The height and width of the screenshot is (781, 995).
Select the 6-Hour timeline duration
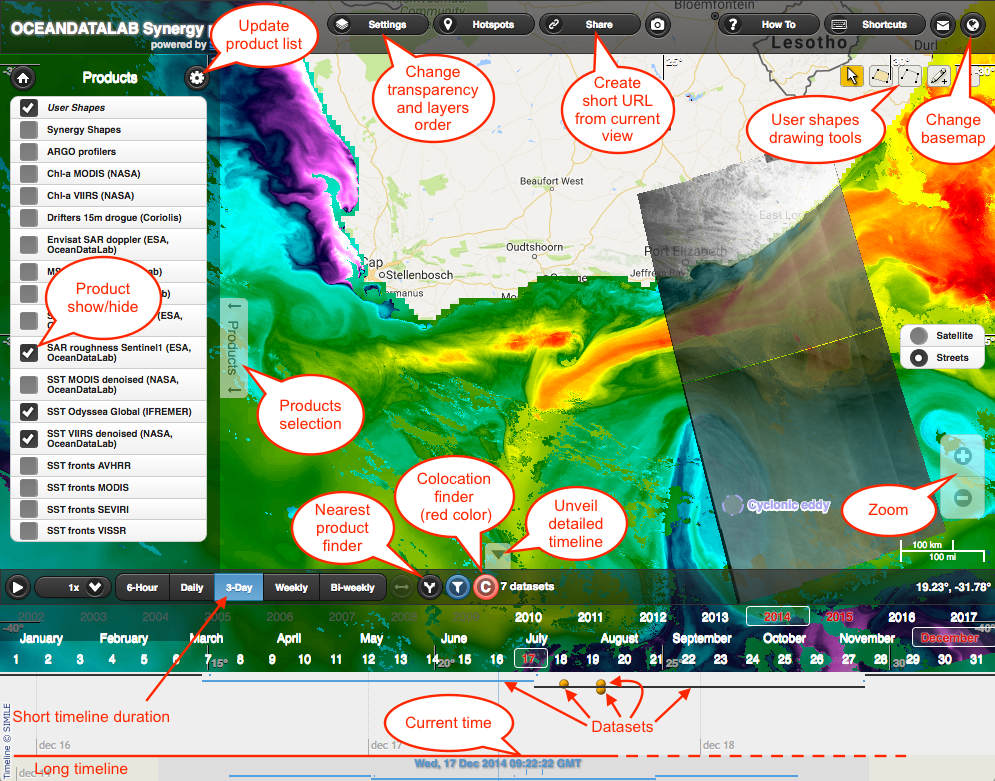142,587
